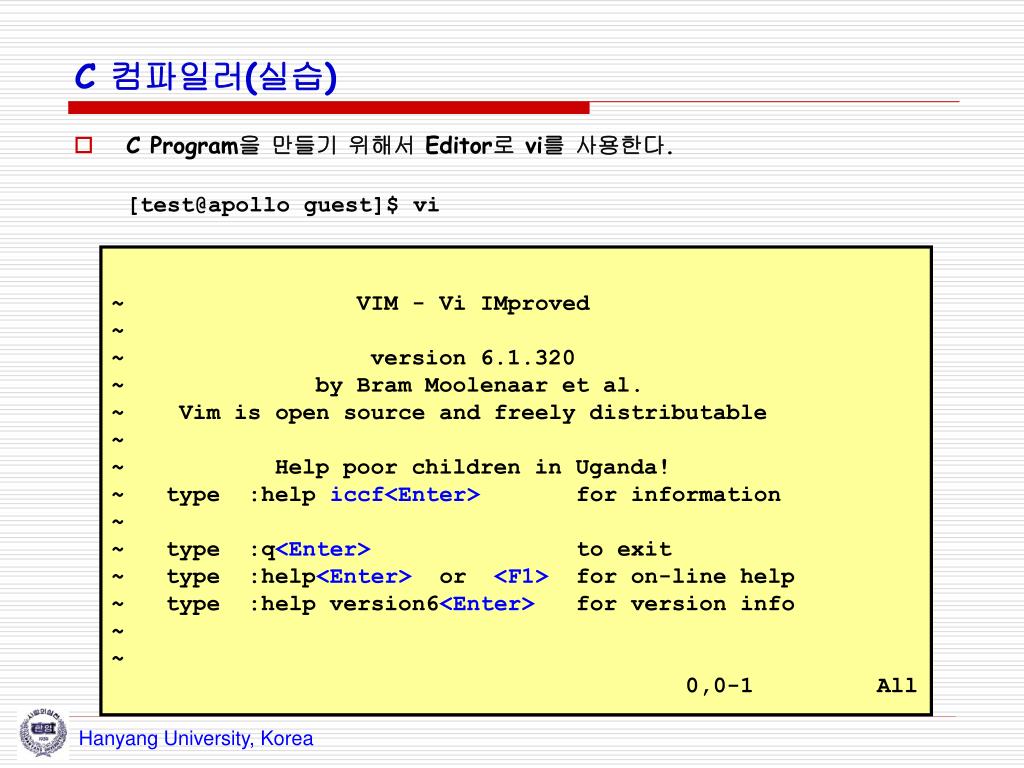Click 'for version info' text

[685, 604]
